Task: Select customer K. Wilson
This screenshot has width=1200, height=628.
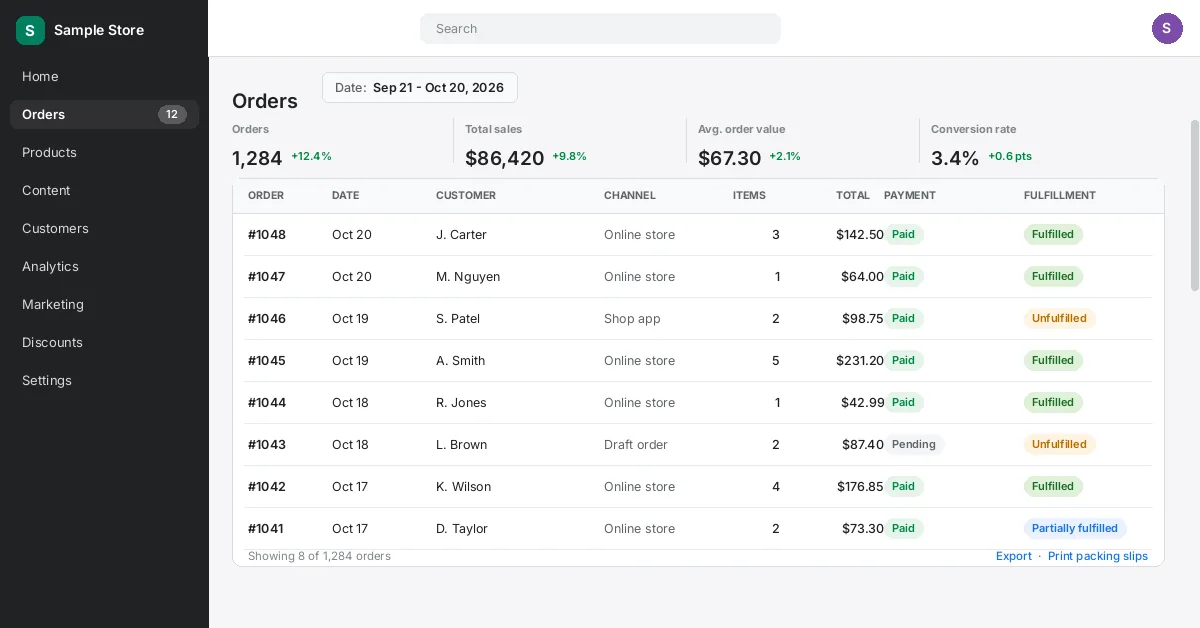Action: click(x=464, y=486)
